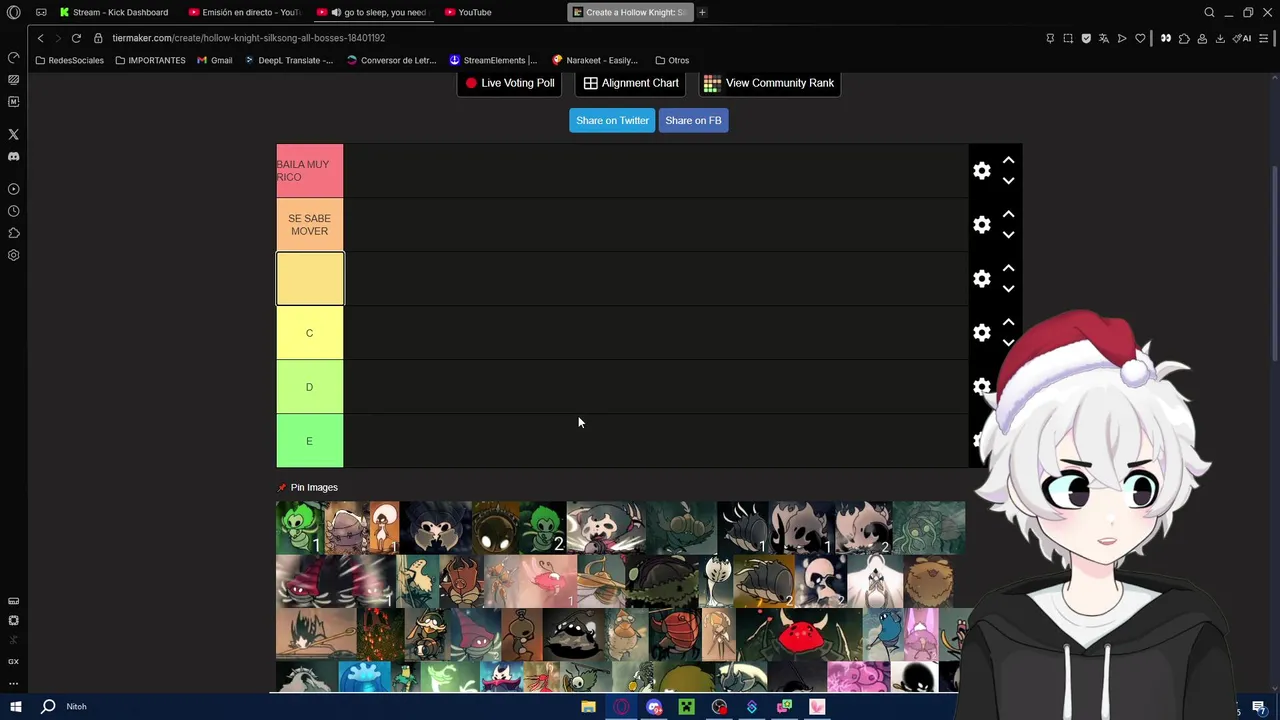Open the Opera main menu logo
1280x720 pixels.
[13, 12]
